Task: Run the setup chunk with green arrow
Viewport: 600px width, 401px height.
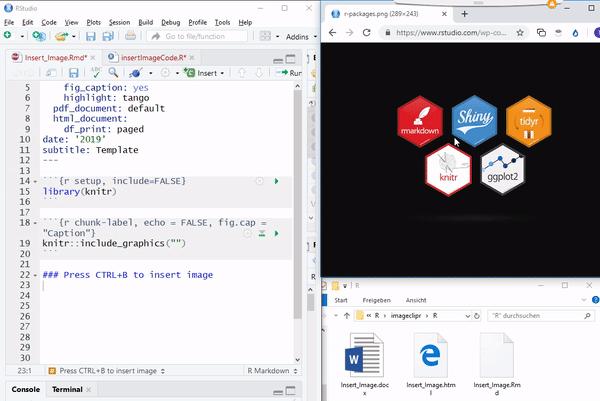Action: [276, 181]
